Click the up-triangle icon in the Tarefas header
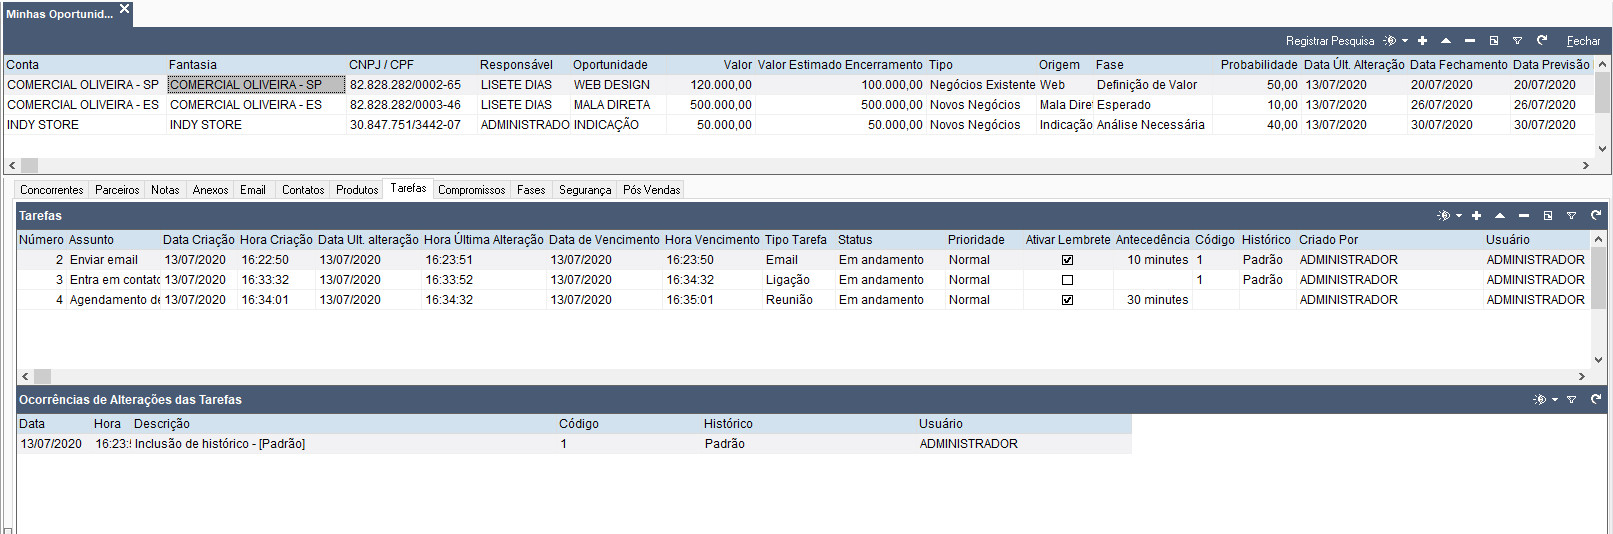This screenshot has width=1613, height=534. 1500,216
